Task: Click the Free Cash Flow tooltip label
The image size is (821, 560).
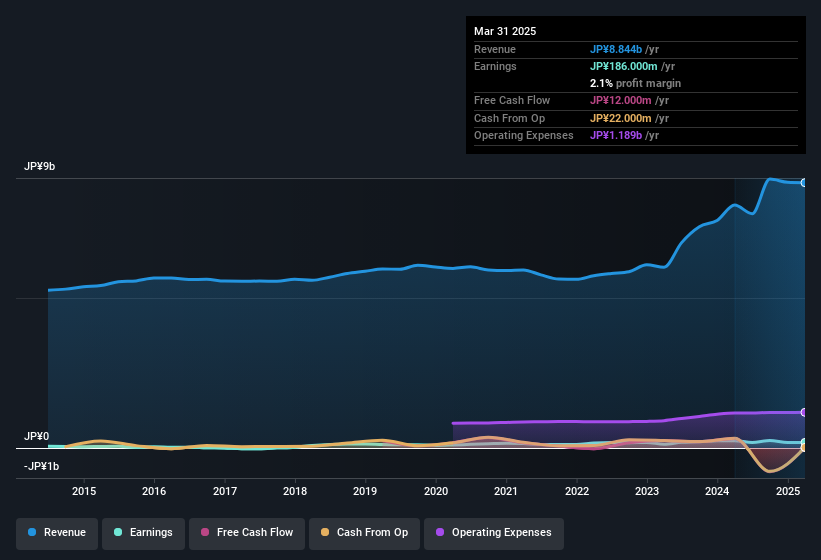Action: point(512,100)
